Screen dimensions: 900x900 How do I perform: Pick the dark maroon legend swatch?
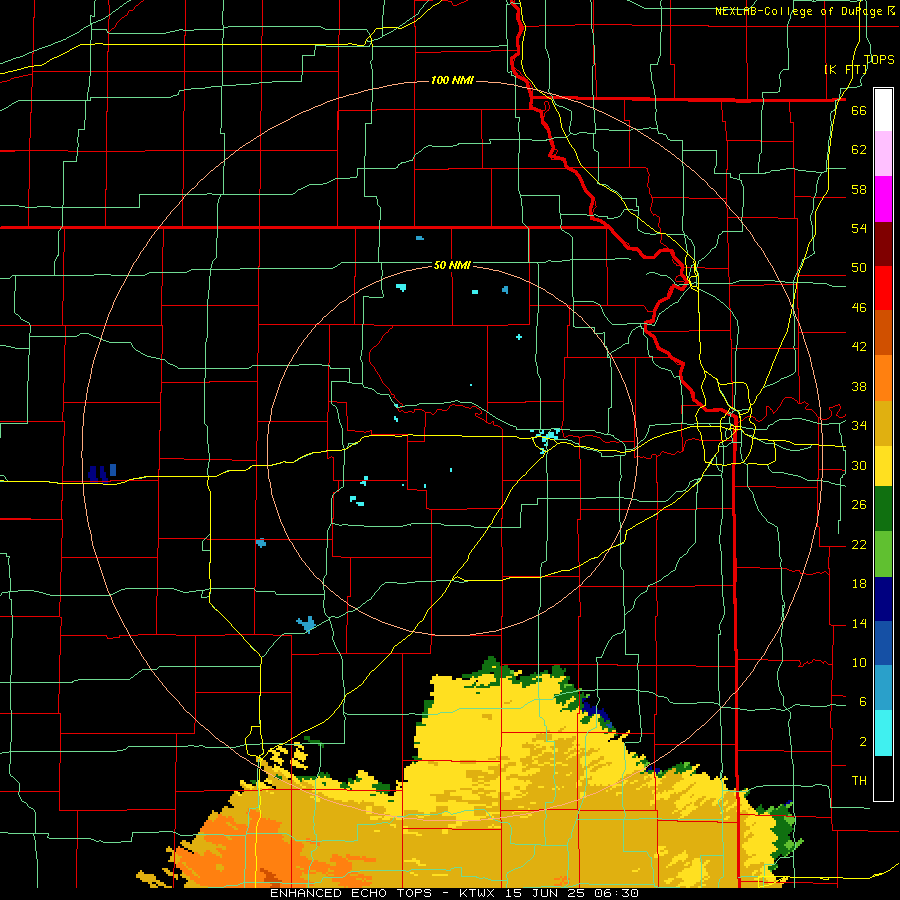[883, 244]
